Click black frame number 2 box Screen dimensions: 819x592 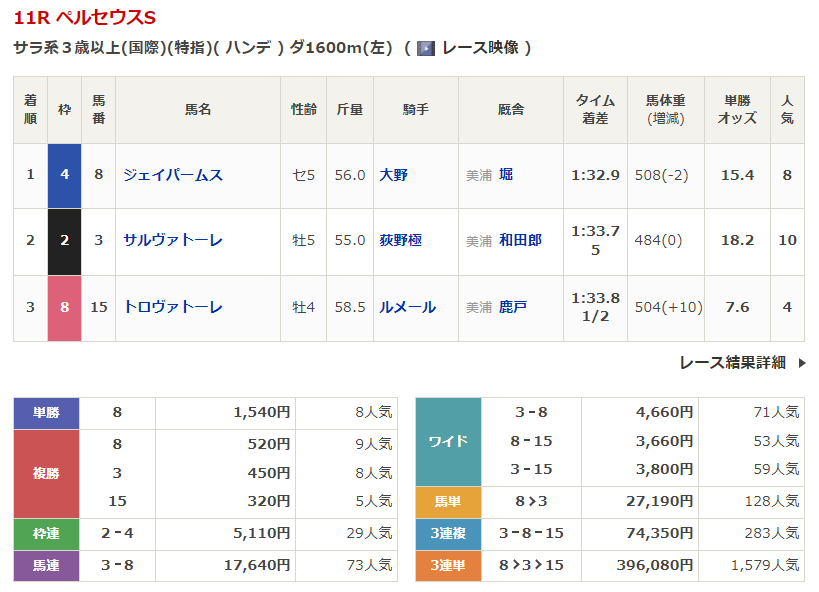tap(65, 240)
